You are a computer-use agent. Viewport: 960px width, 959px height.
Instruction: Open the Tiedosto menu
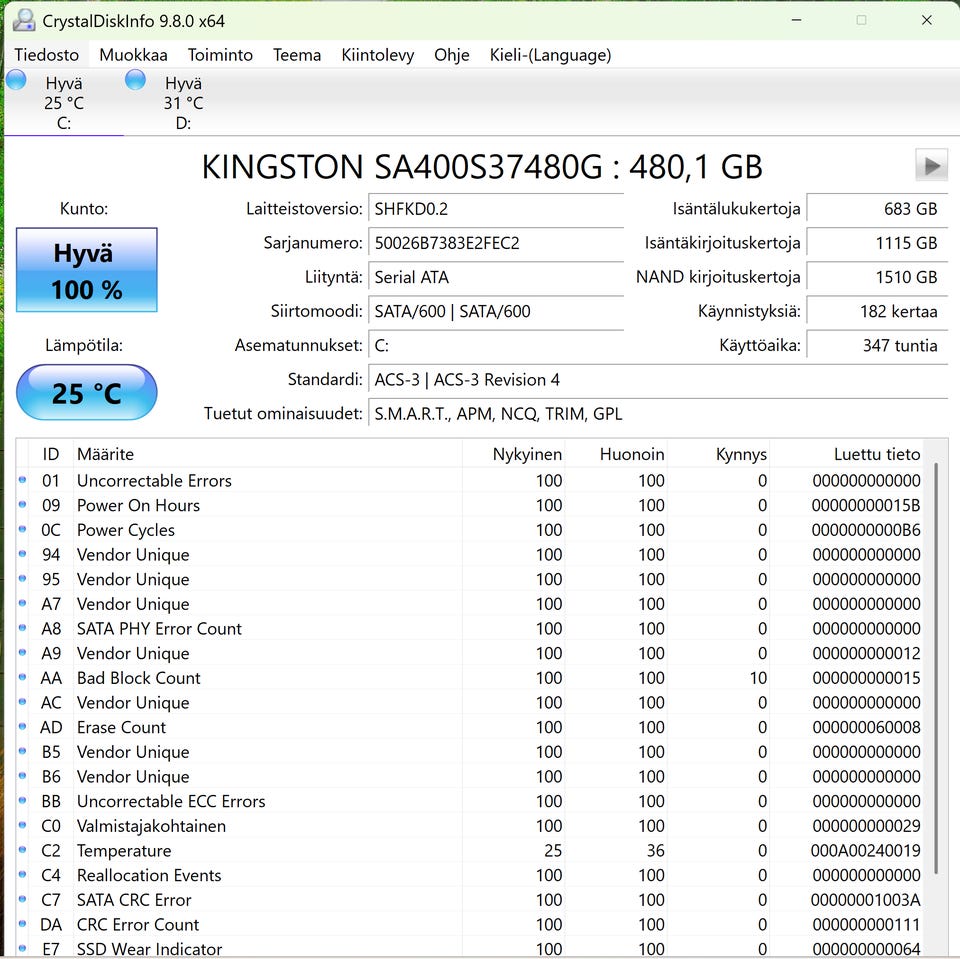click(x=46, y=55)
